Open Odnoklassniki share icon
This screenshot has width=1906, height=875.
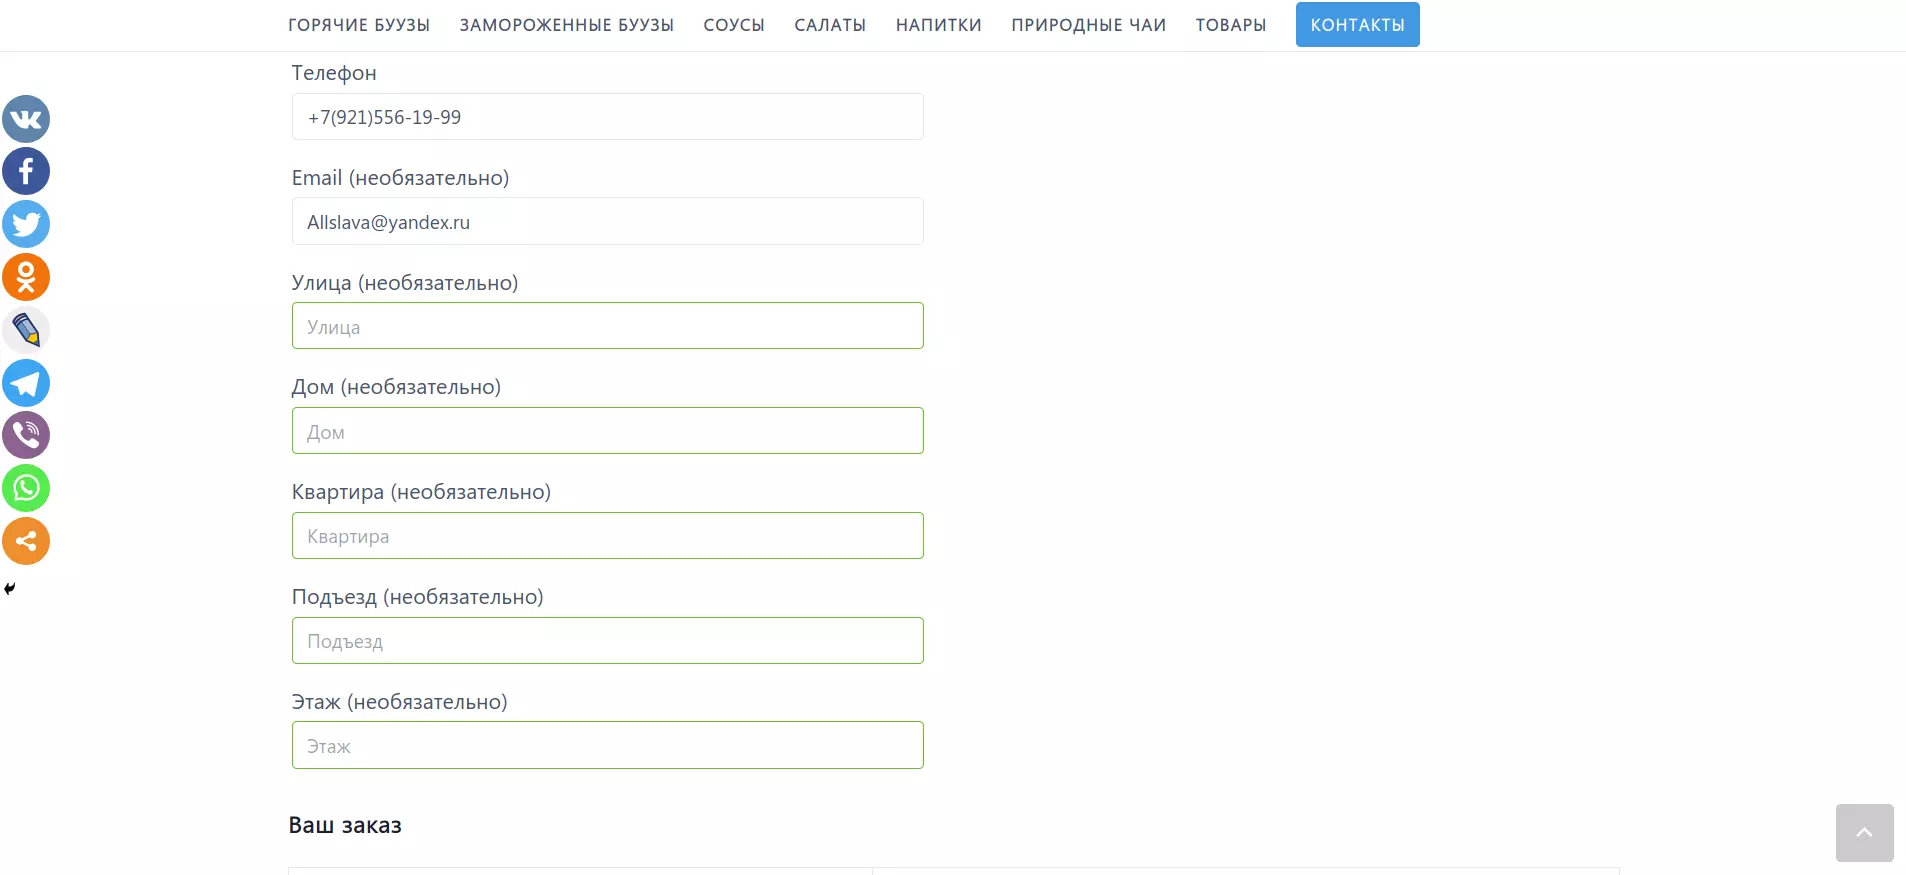click(x=26, y=277)
